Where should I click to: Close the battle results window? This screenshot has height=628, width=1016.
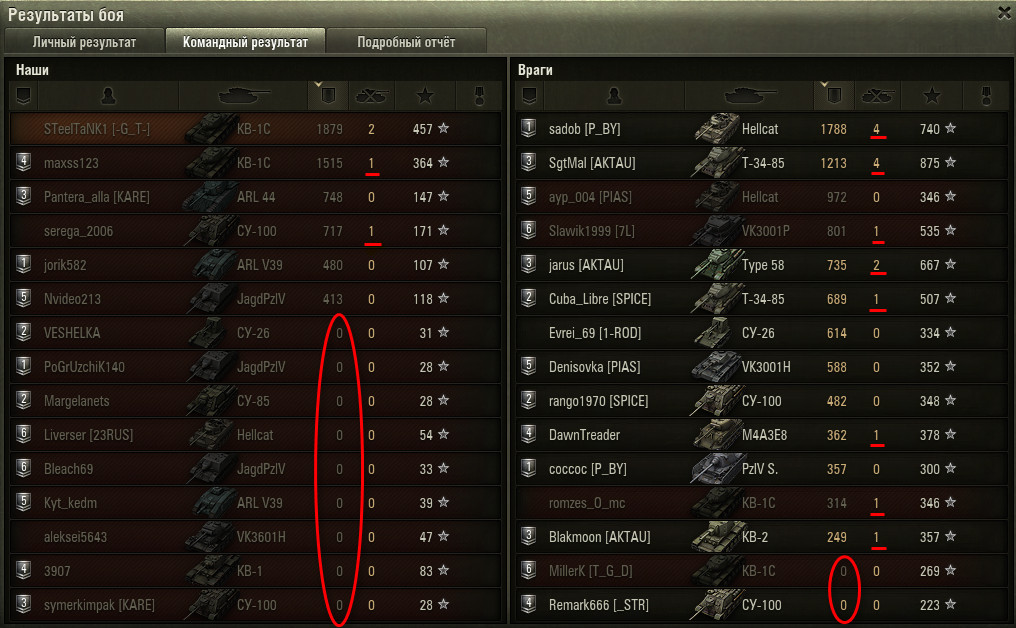(x=1005, y=12)
